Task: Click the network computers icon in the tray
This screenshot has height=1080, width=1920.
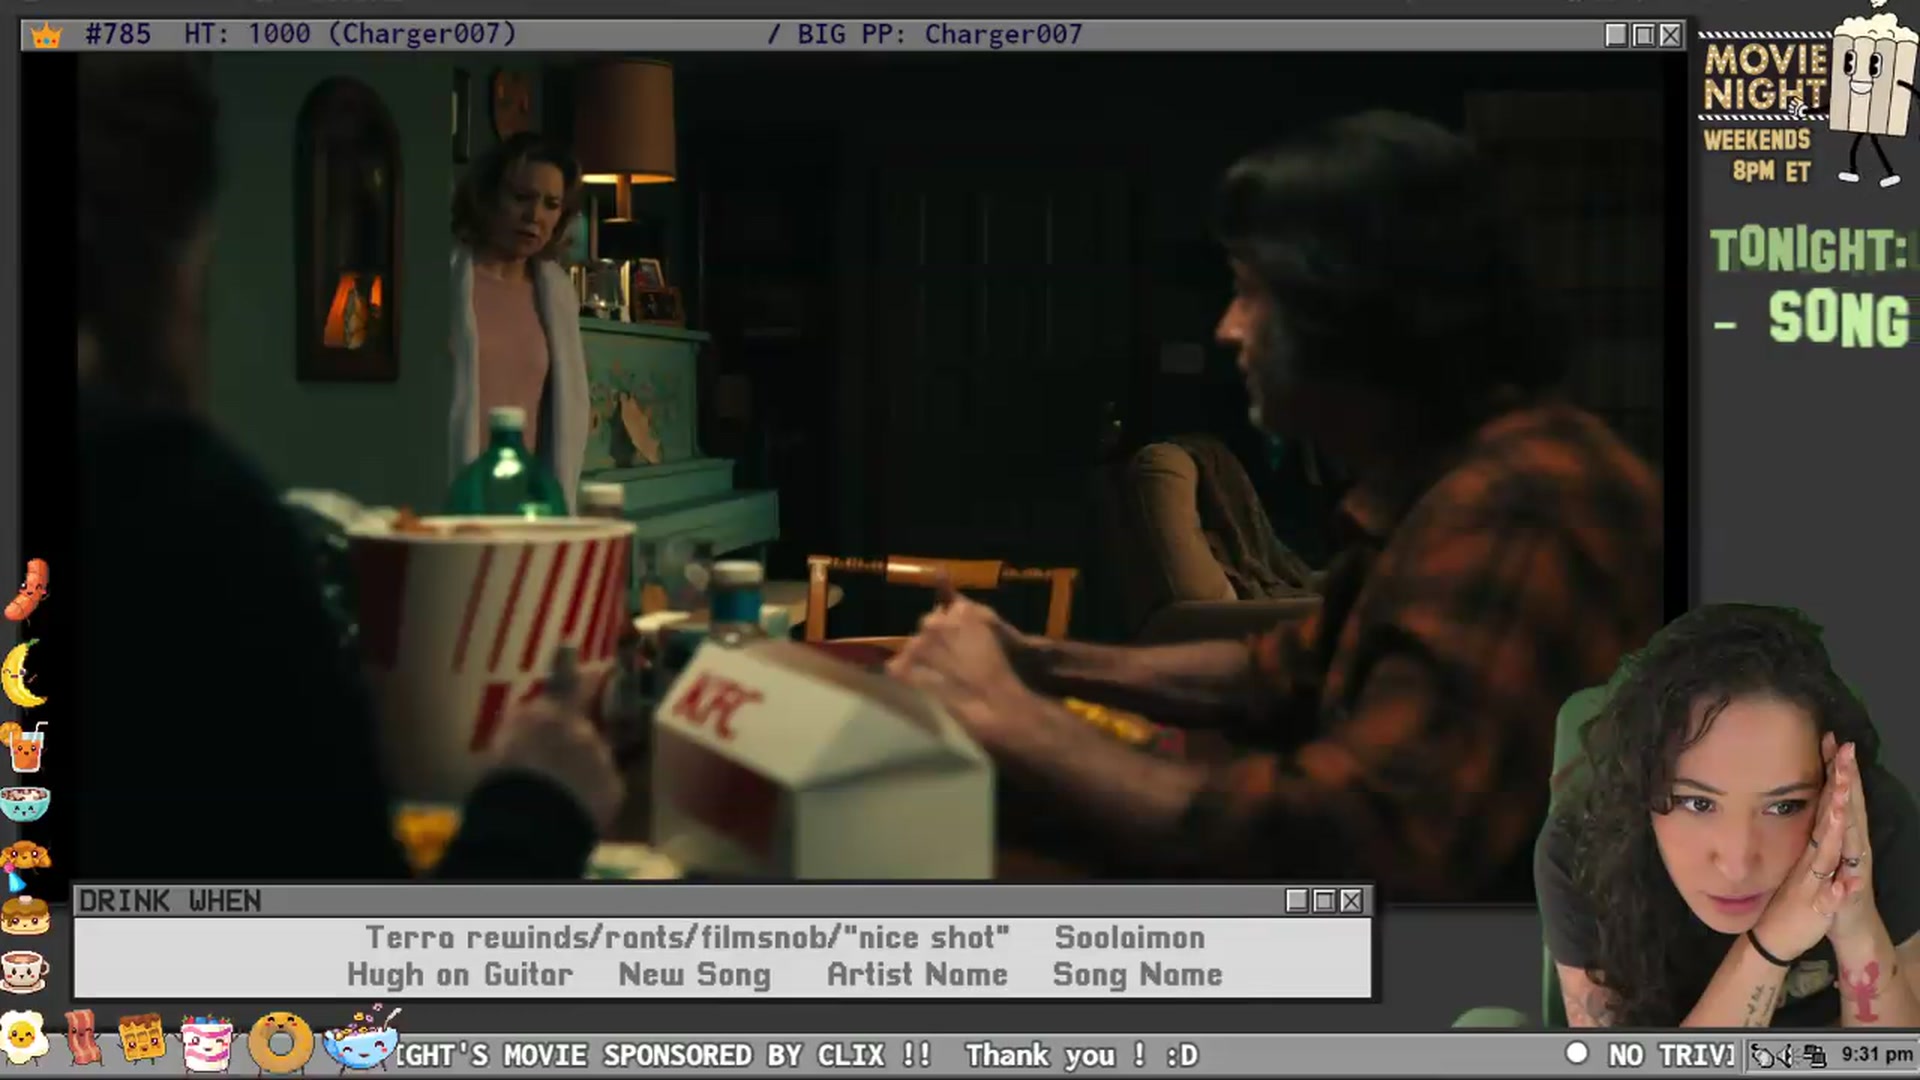Action: click(1814, 1055)
